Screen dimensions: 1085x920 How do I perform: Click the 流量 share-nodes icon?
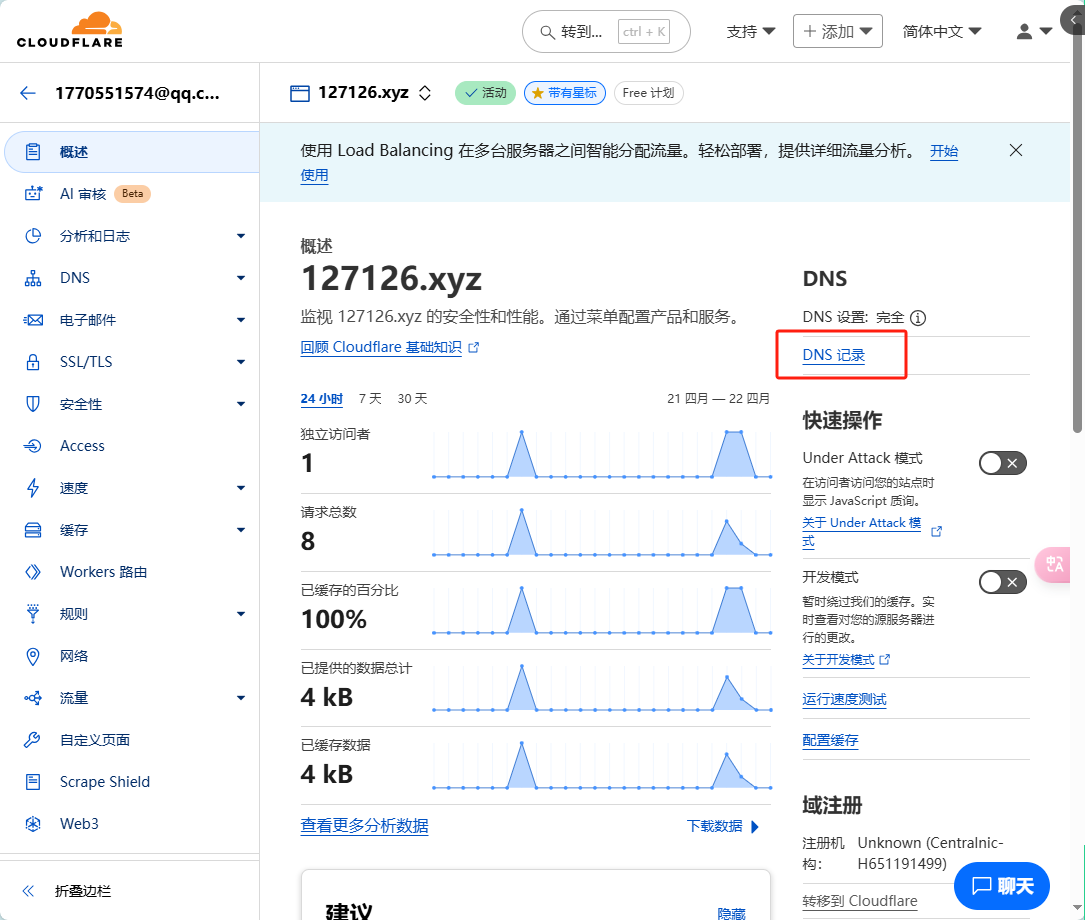pyautogui.click(x=33, y=698)
